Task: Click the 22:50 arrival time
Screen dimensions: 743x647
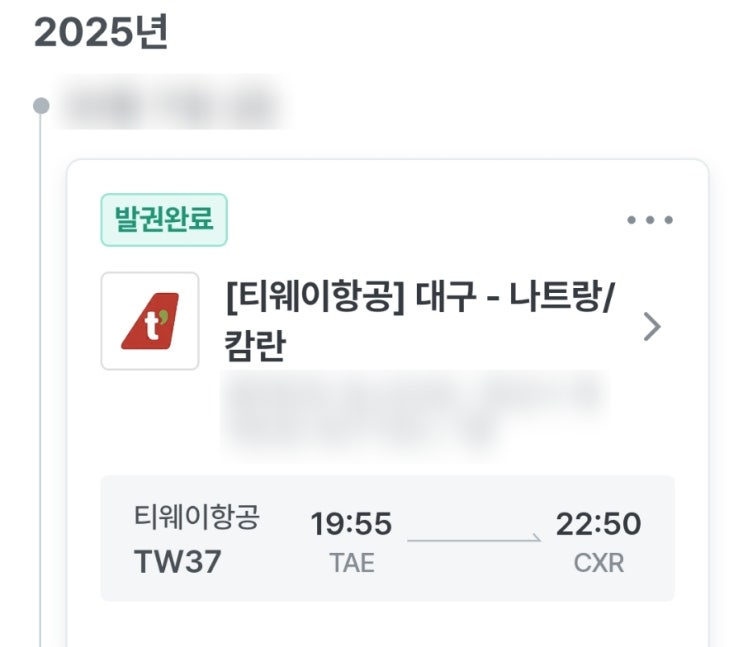Action: coord(598,523)
